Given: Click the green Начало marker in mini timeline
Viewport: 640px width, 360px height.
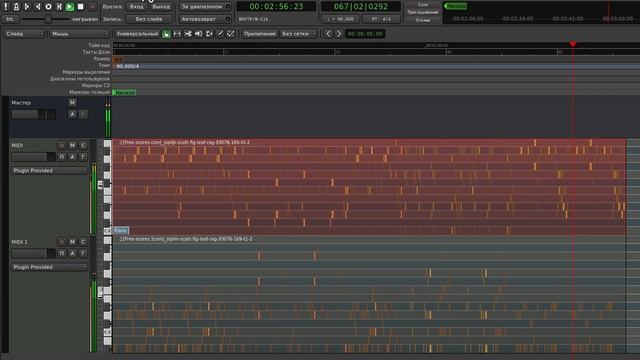Looking at the screenshot, I should tap(456, 6).
